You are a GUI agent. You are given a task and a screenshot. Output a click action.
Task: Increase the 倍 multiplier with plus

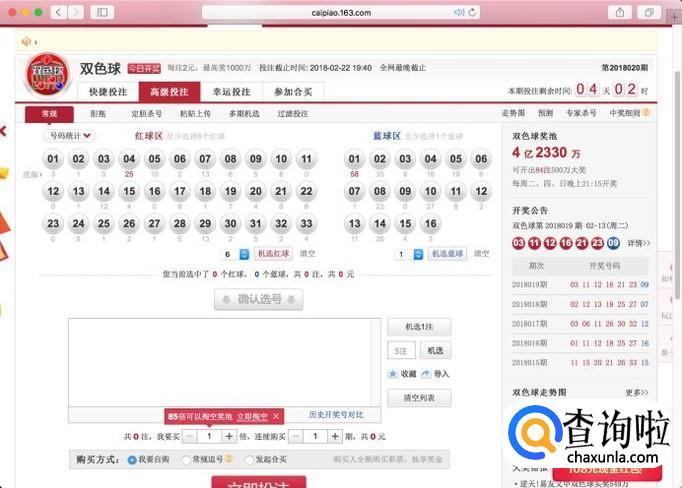coord(229,436)
